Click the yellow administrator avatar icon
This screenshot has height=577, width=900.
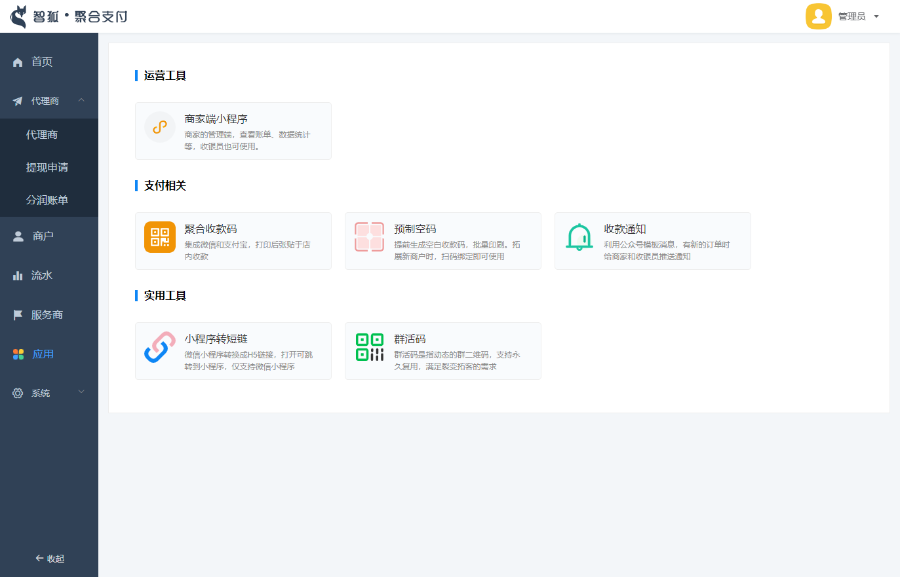pos(818,16)
